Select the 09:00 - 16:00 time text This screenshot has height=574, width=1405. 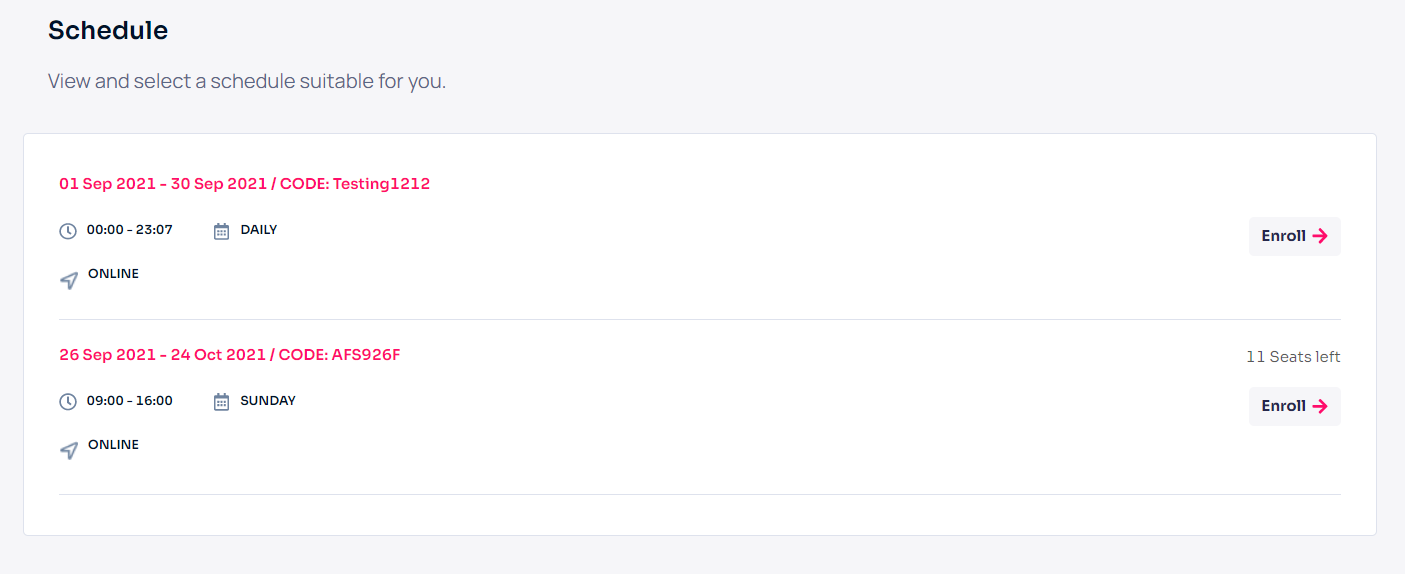pos(130,401)
